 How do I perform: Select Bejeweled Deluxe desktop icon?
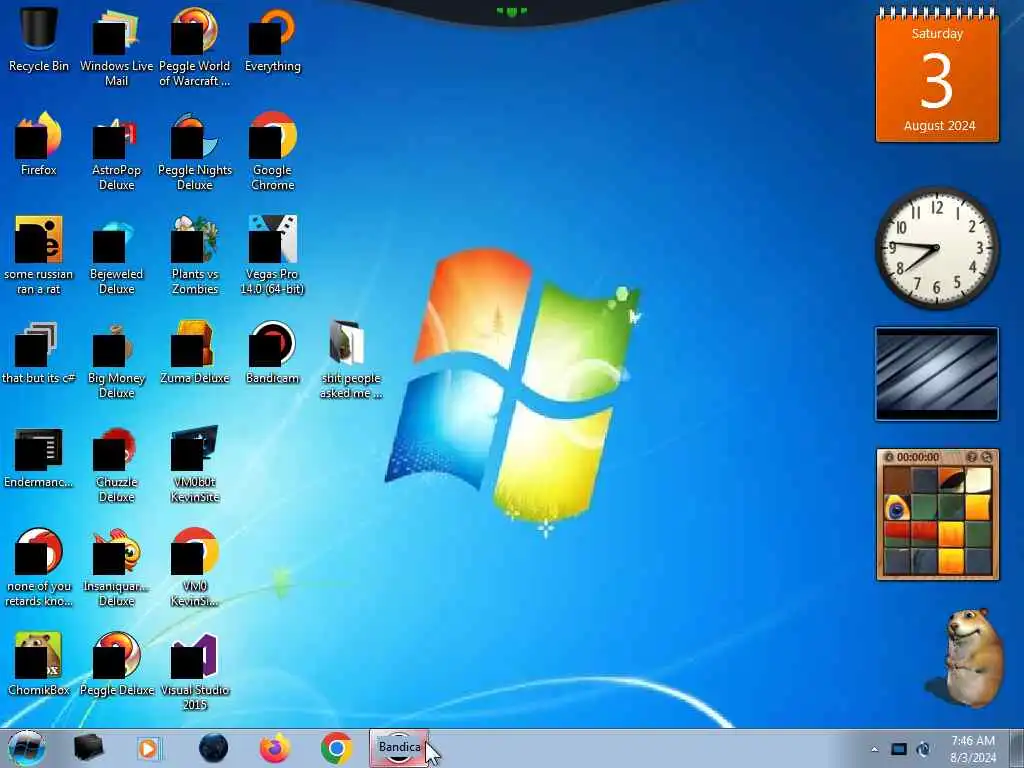[x=116, y=255]
